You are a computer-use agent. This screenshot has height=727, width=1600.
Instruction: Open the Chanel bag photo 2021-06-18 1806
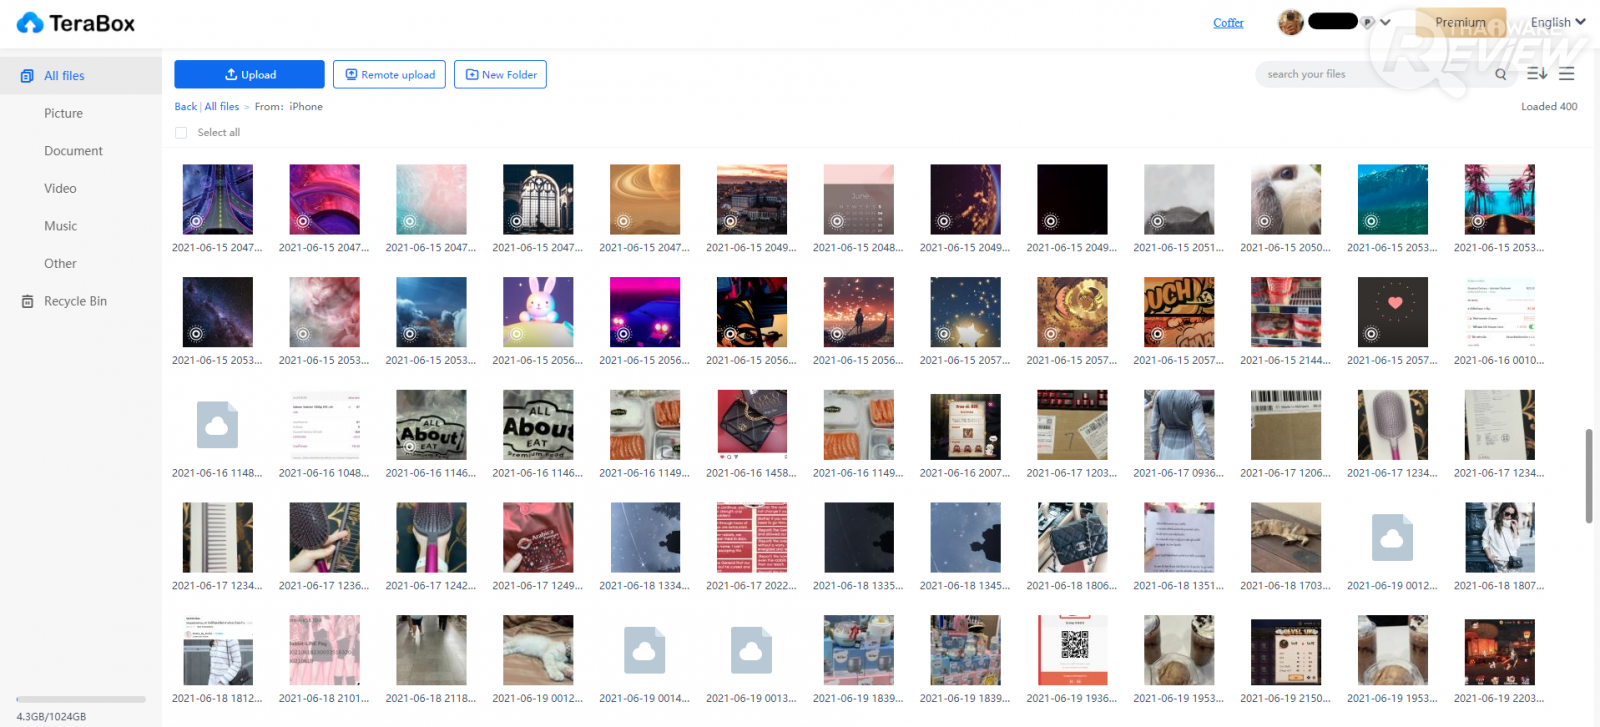(1072, 538)
